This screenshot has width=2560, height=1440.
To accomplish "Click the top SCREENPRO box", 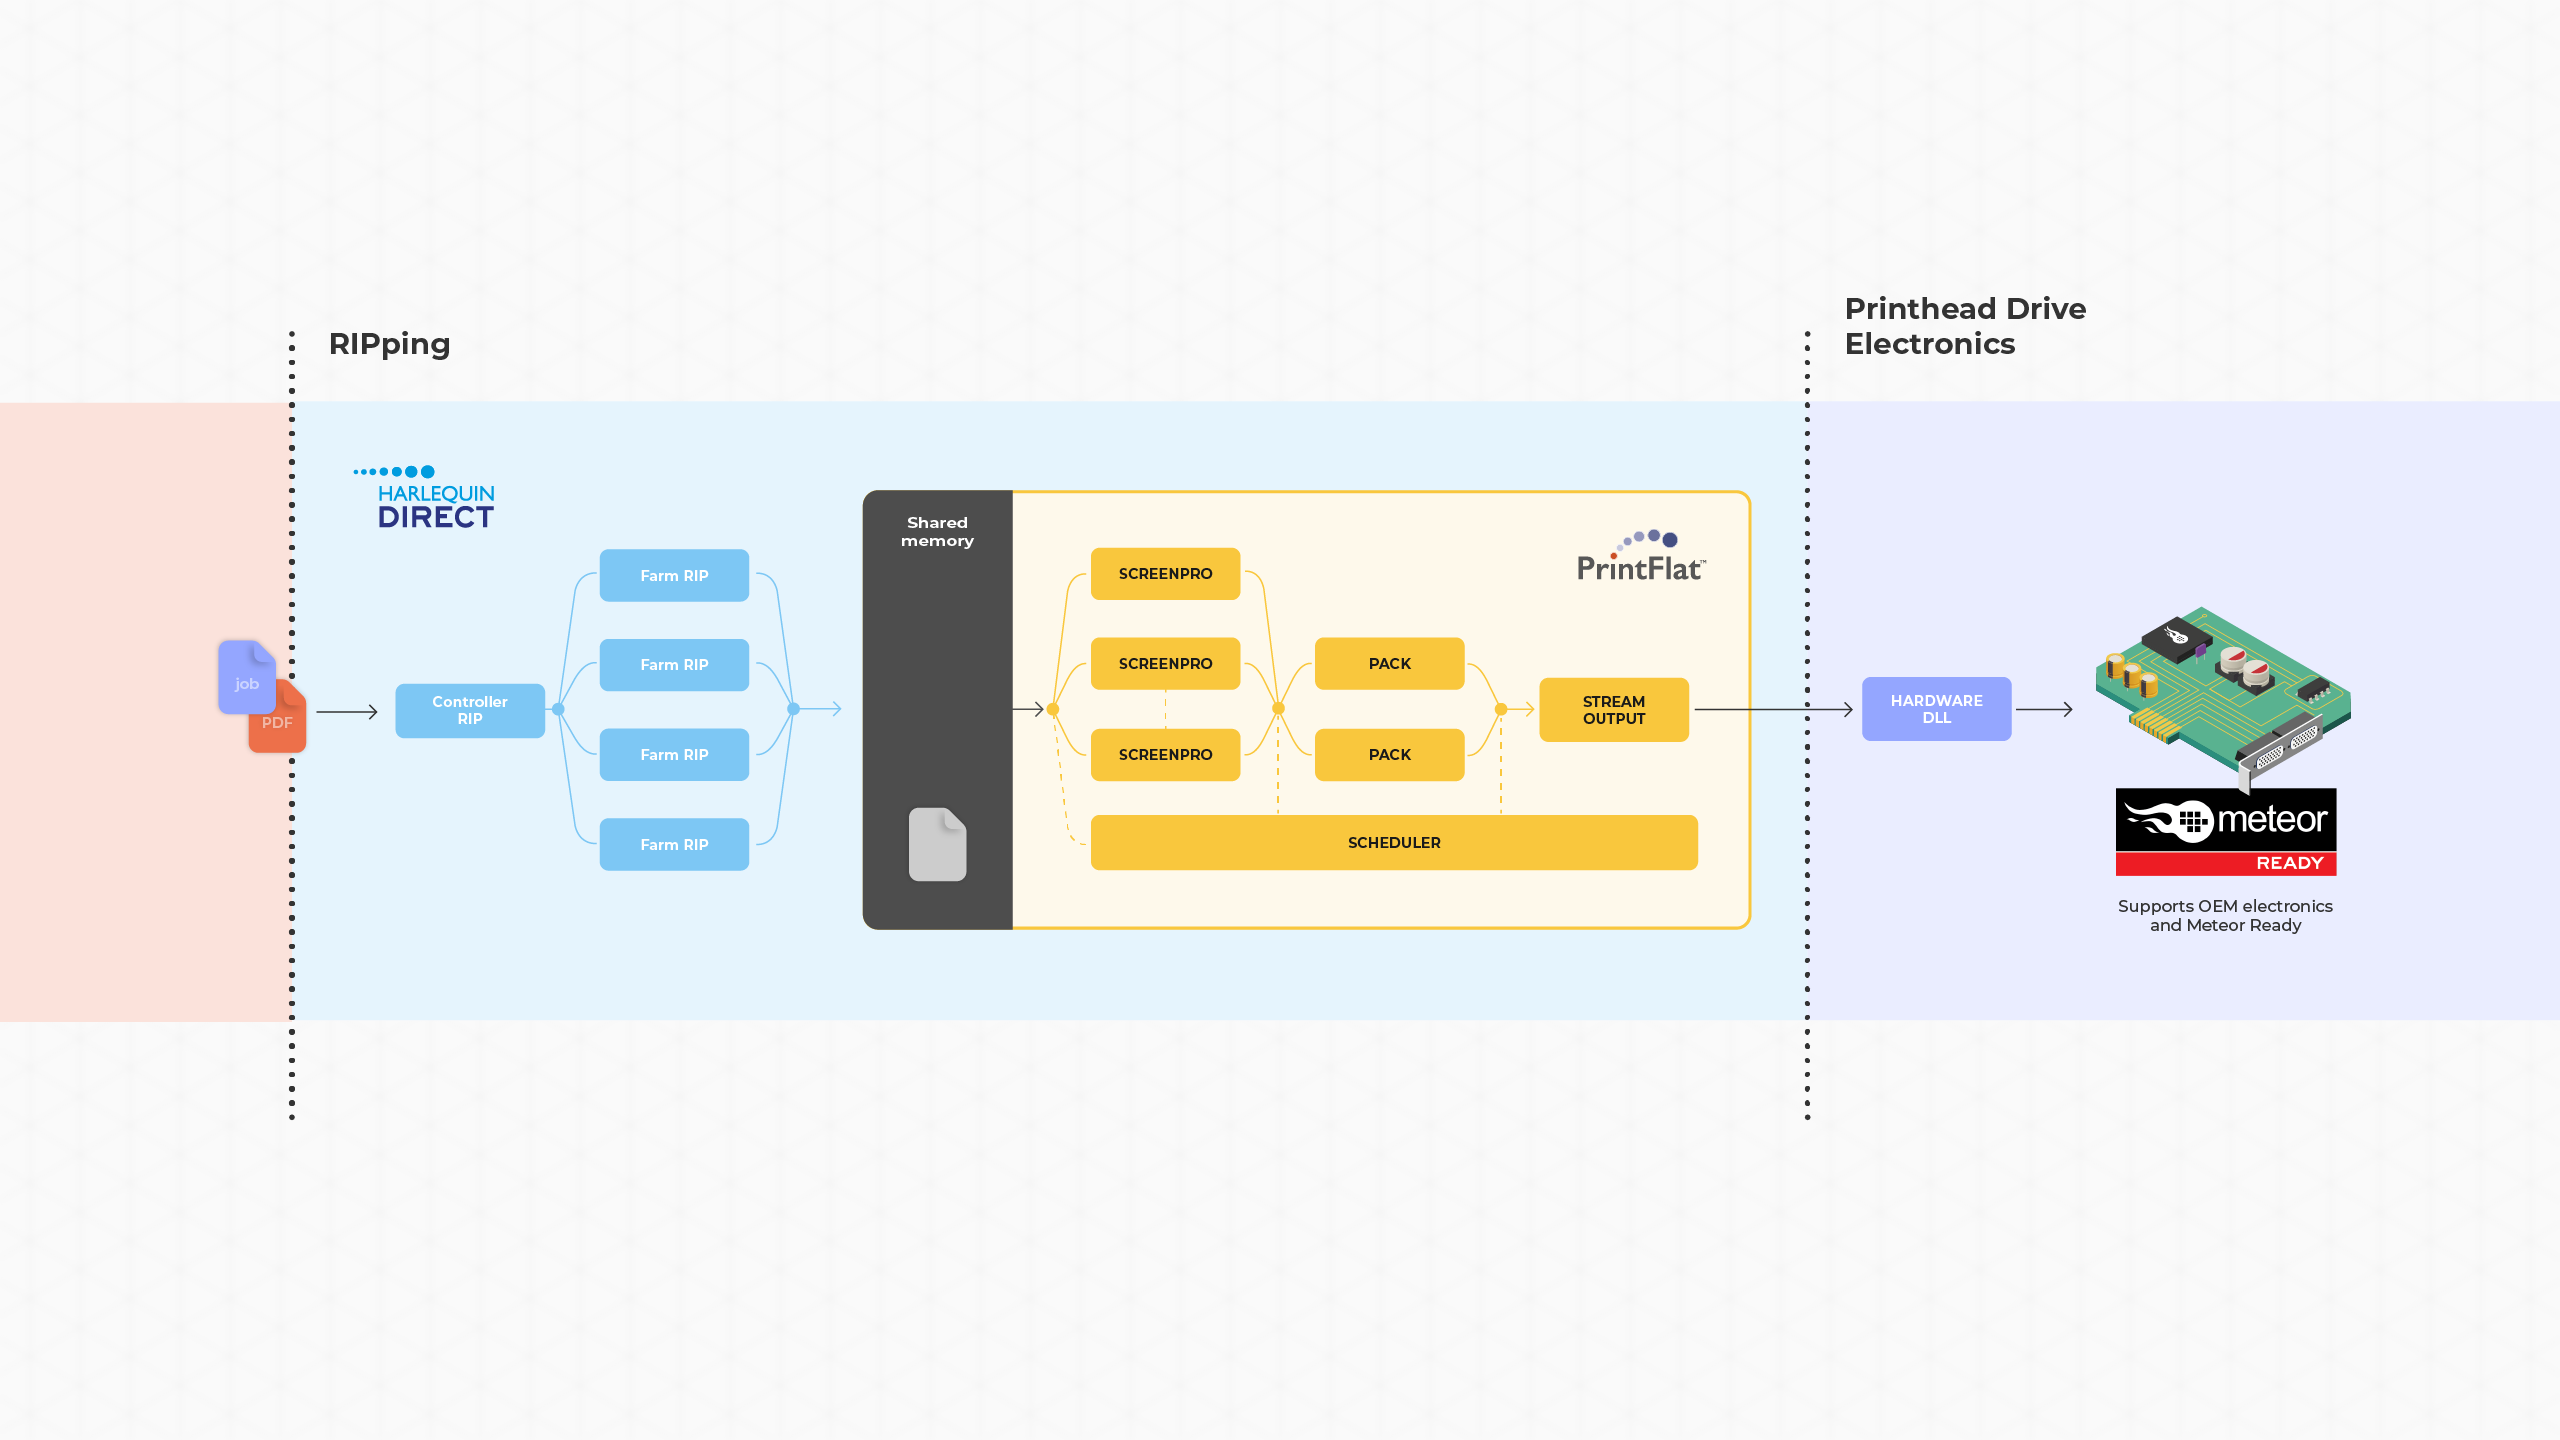I will pyautogui.click(x=1165, y=573).
